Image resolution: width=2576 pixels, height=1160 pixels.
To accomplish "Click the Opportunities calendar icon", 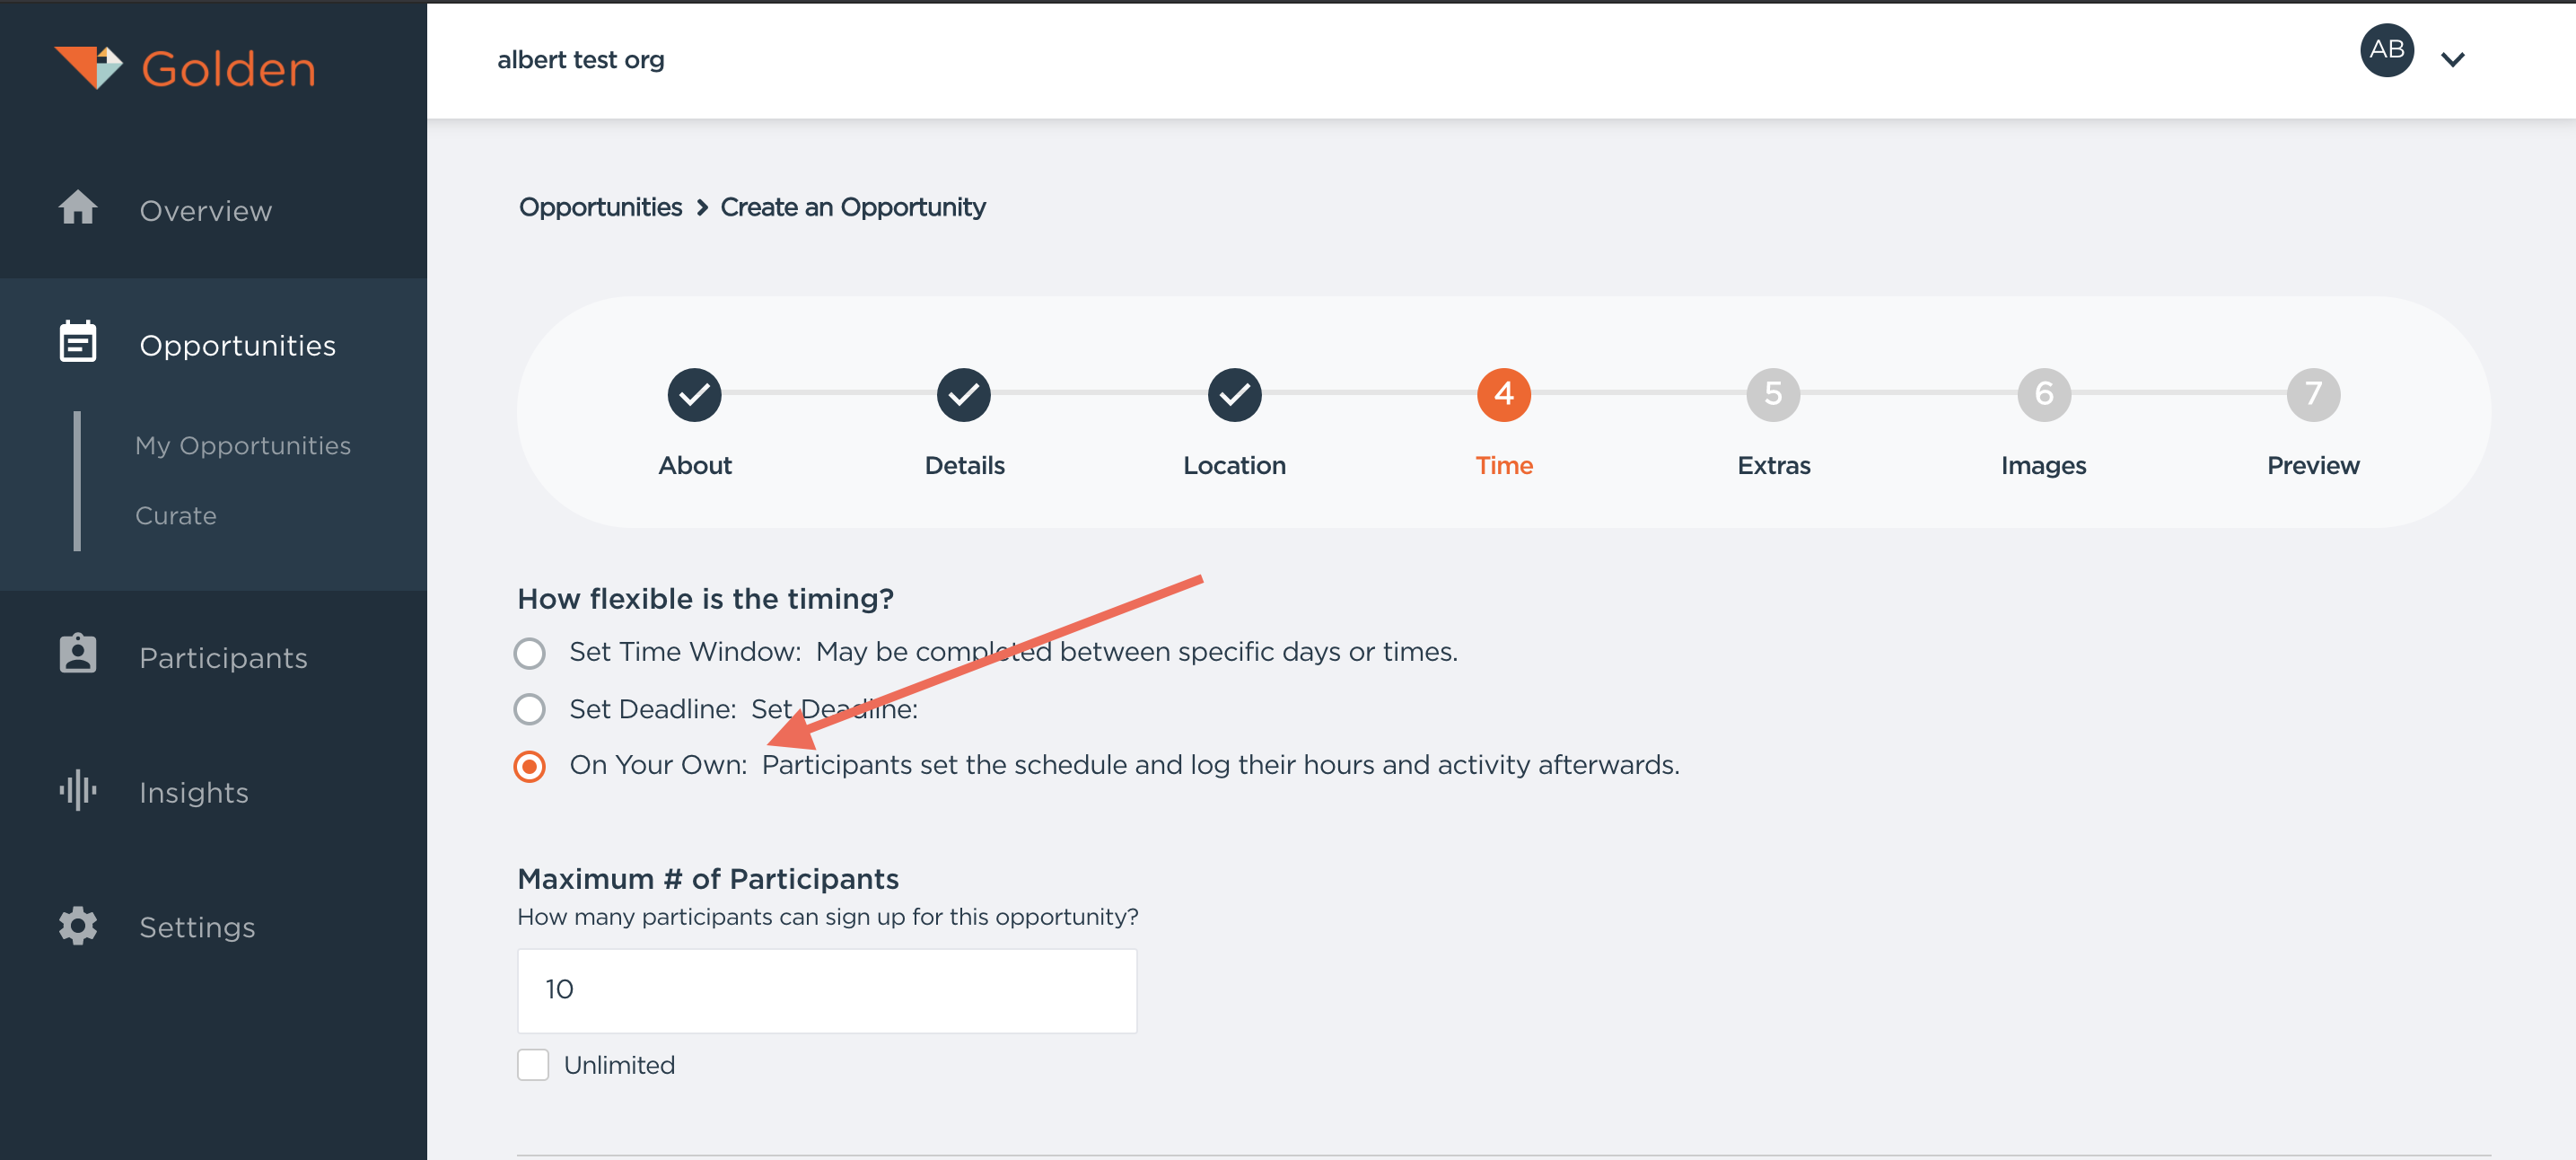I will point(78,343).
